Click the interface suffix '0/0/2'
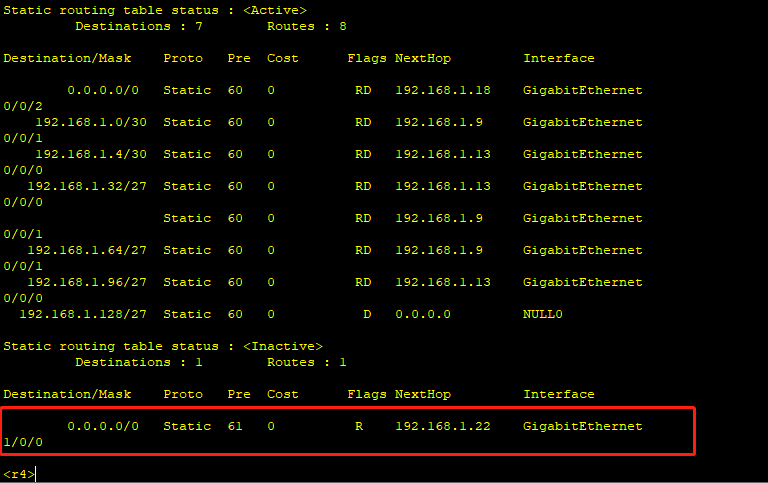The image size is (768, 483). coord(23,106)
